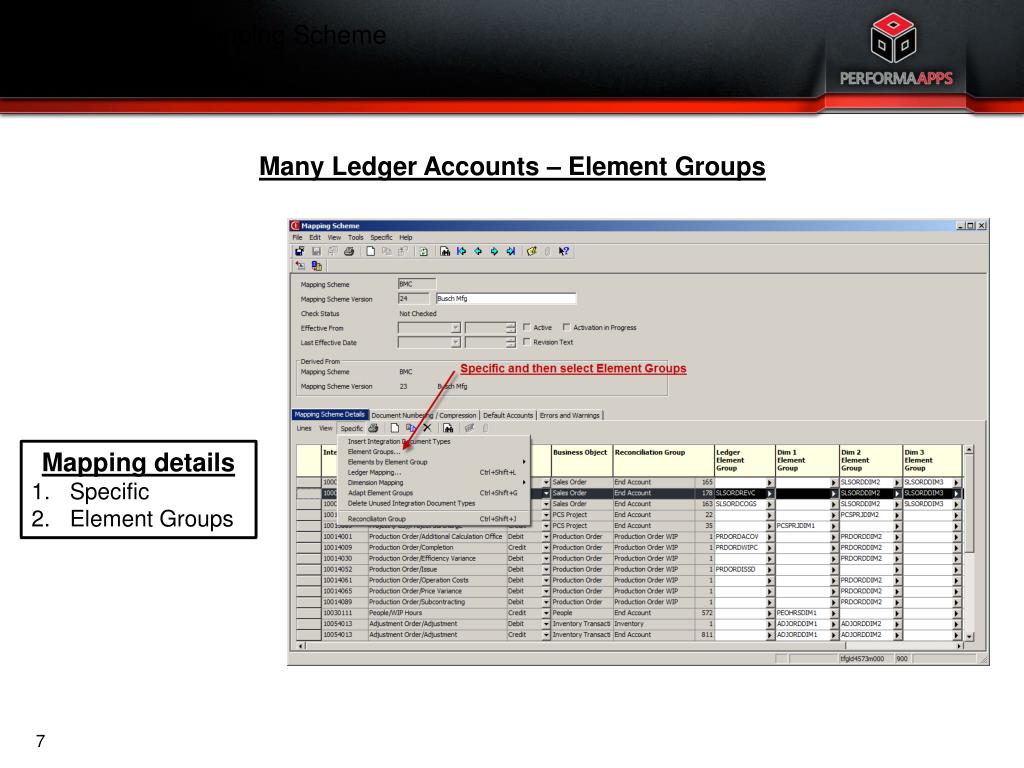Open the Last Effective Date dropdown

click(x=455, y=342)
